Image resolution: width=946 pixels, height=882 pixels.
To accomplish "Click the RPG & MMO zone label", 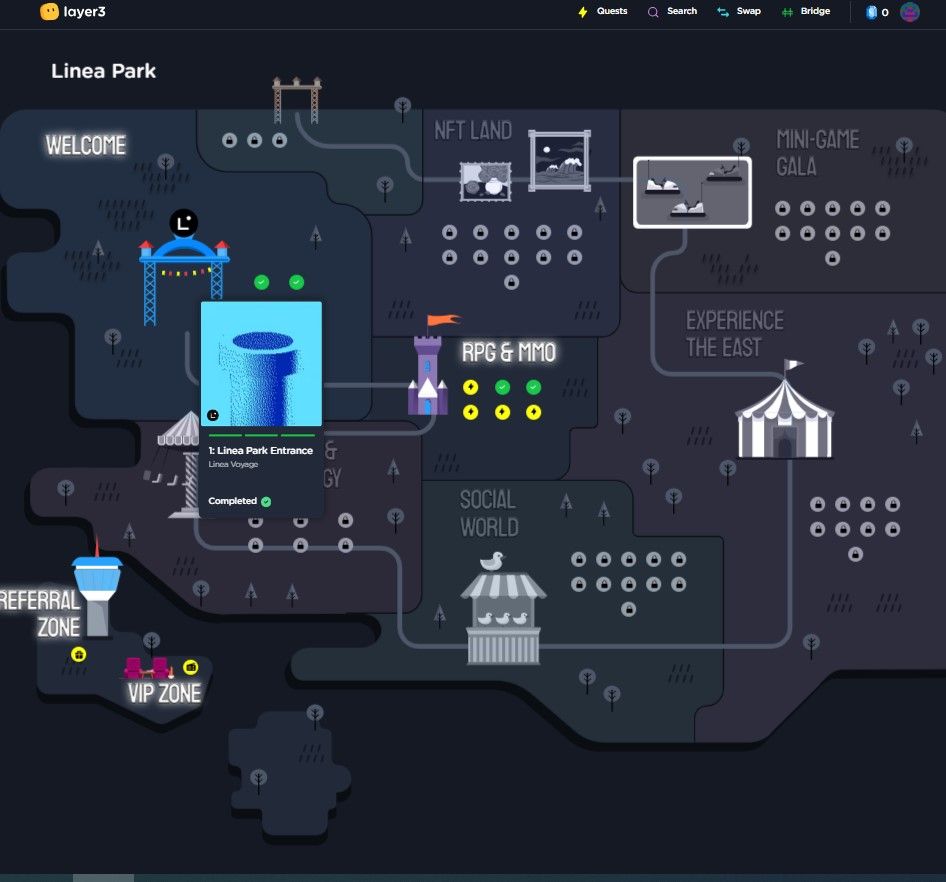I will [x=509, y=352].
